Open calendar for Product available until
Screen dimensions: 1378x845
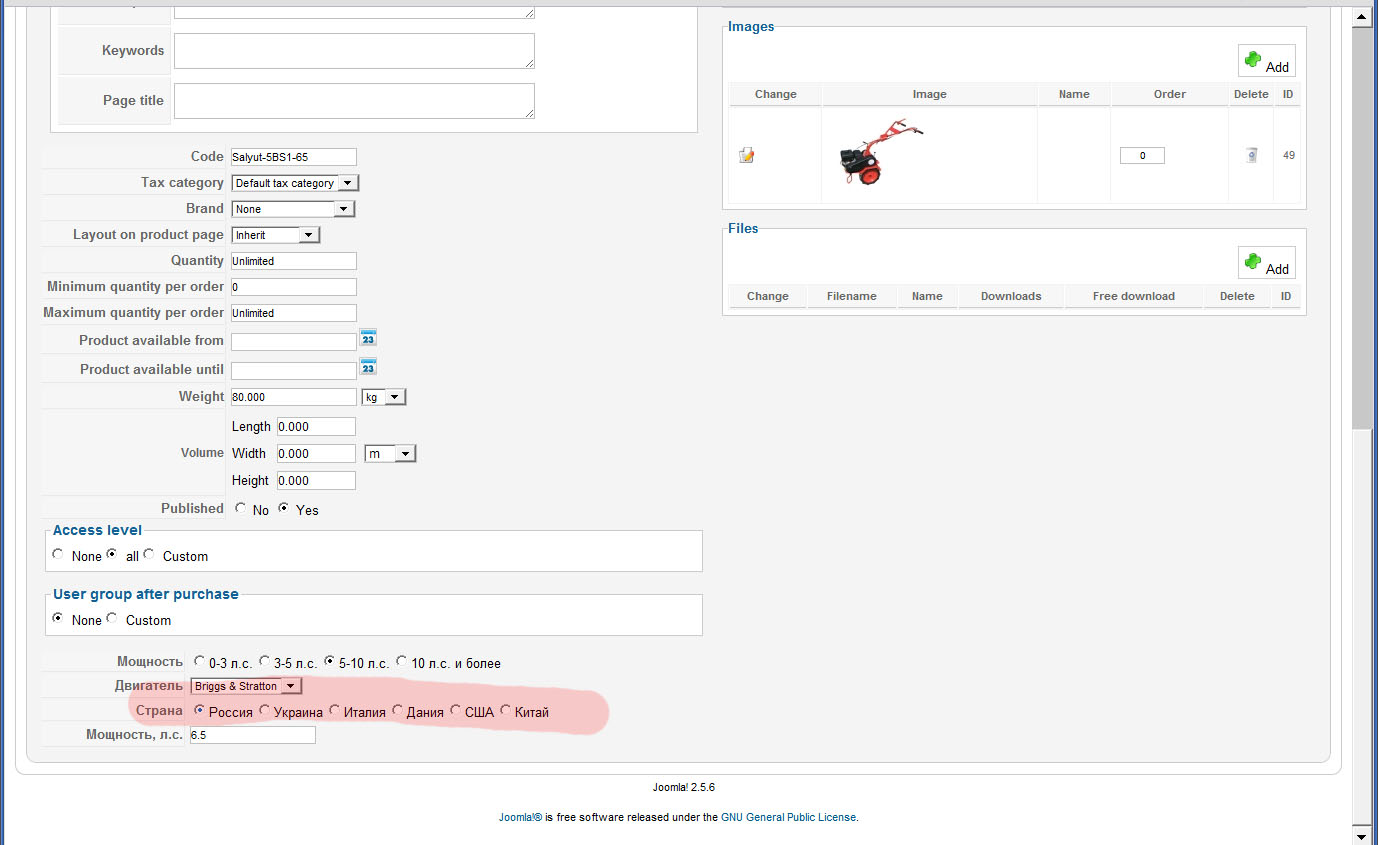pos(368,367)
